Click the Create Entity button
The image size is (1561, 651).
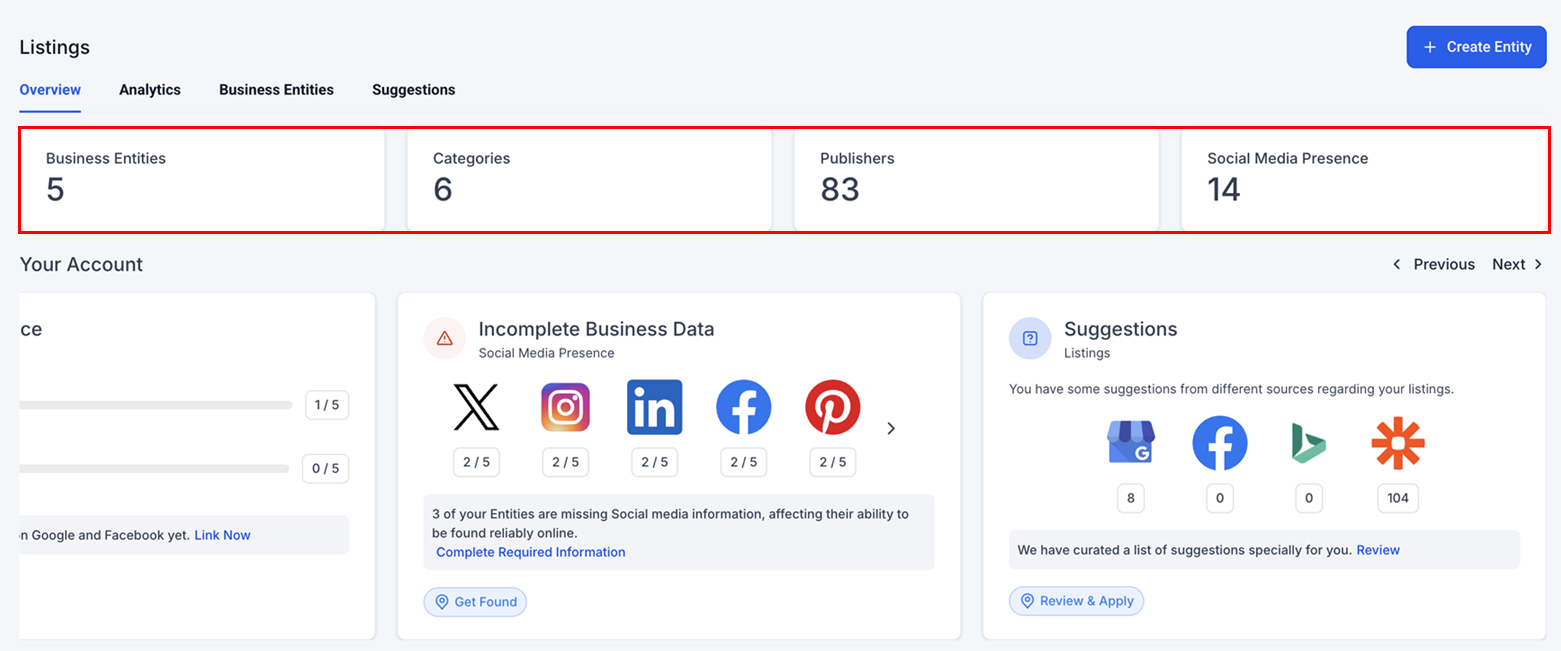[1476, 47]
